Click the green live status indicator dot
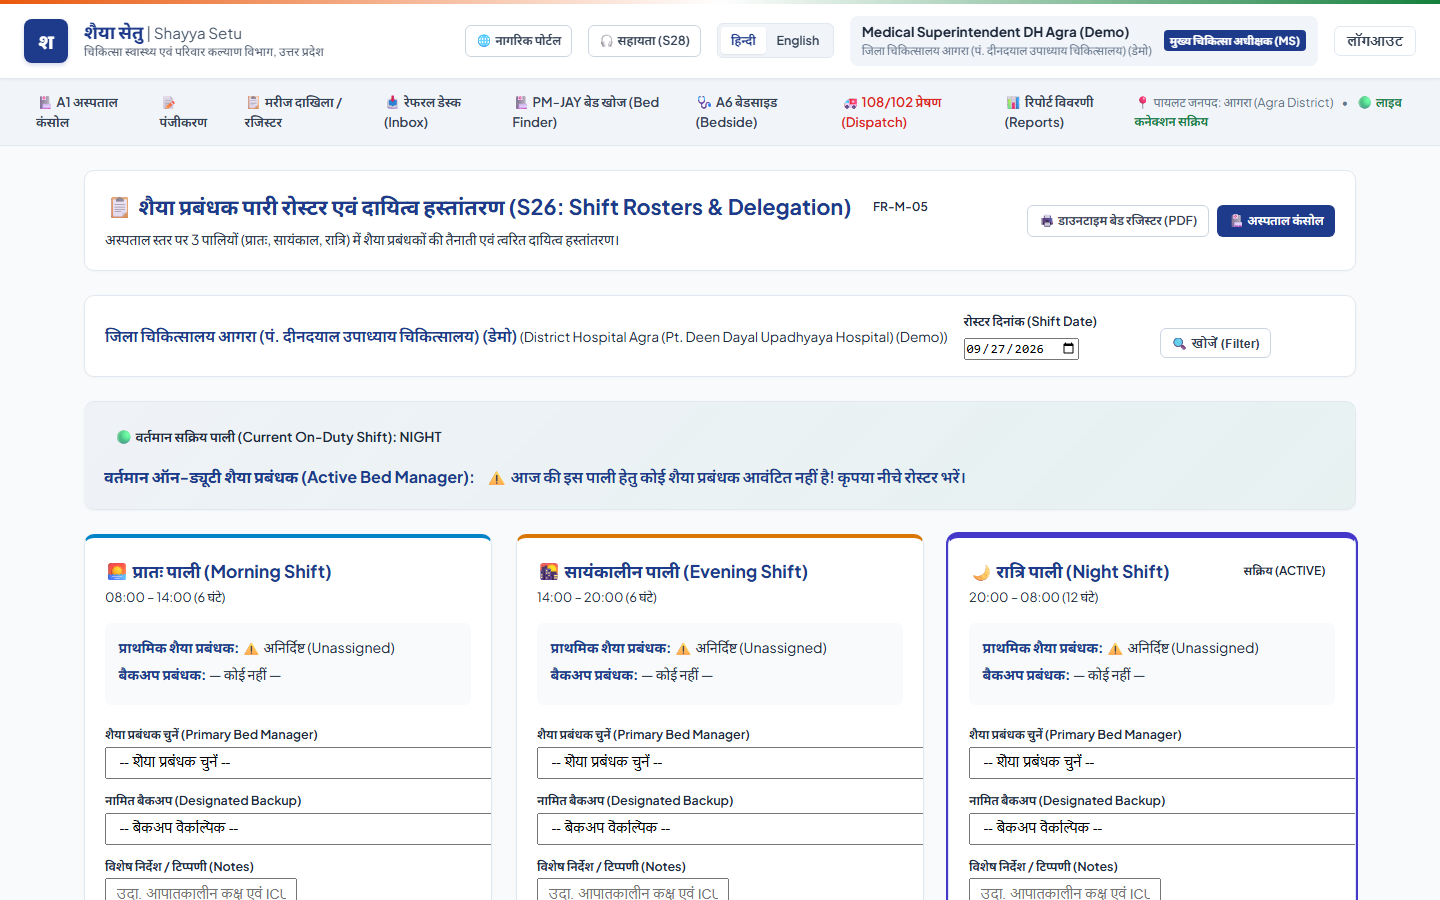 pyautogui.click(x=1364, y=102)
